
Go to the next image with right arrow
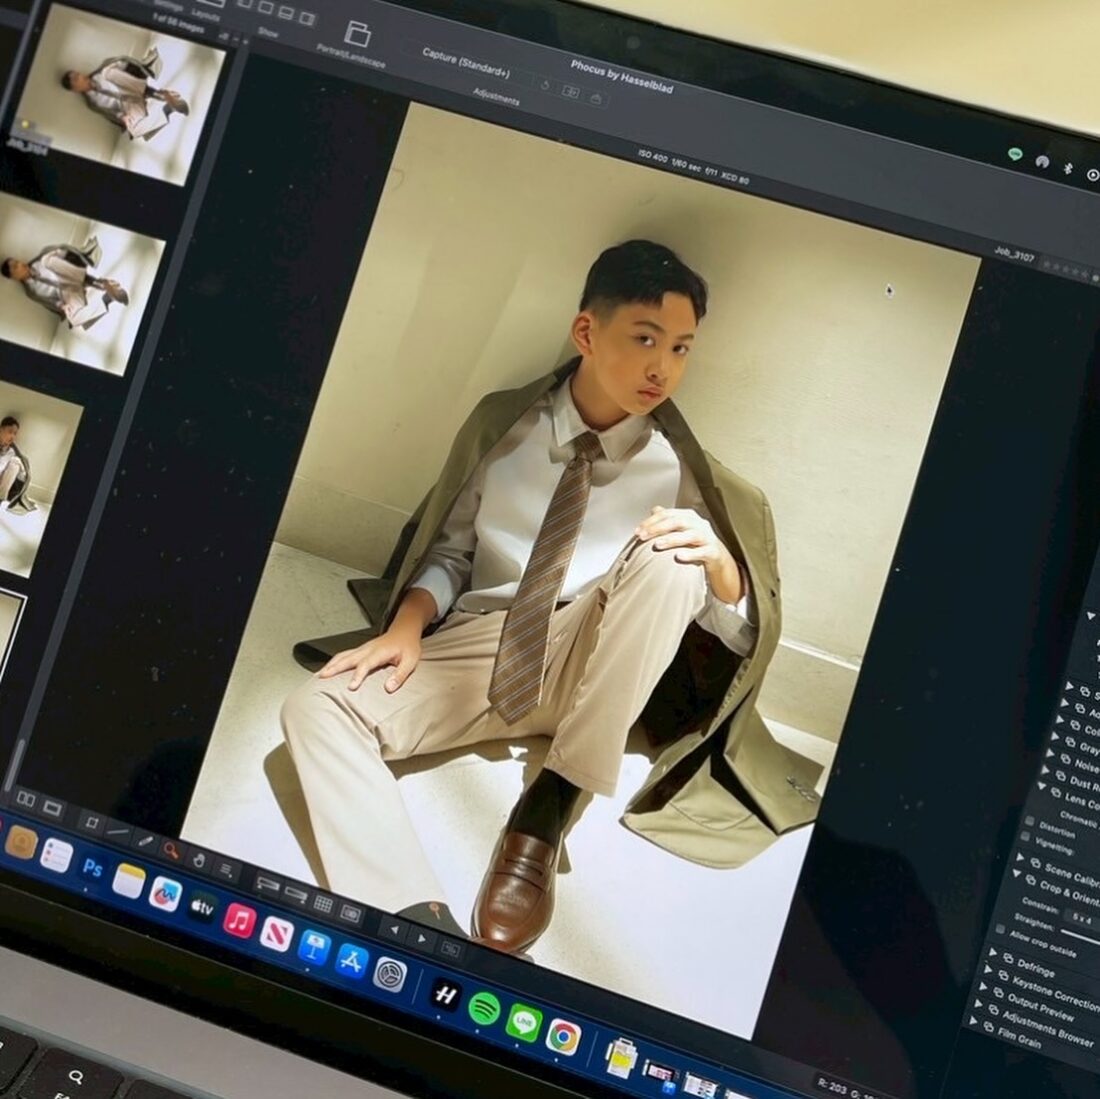pyautogui.click(x=422, y=938)
